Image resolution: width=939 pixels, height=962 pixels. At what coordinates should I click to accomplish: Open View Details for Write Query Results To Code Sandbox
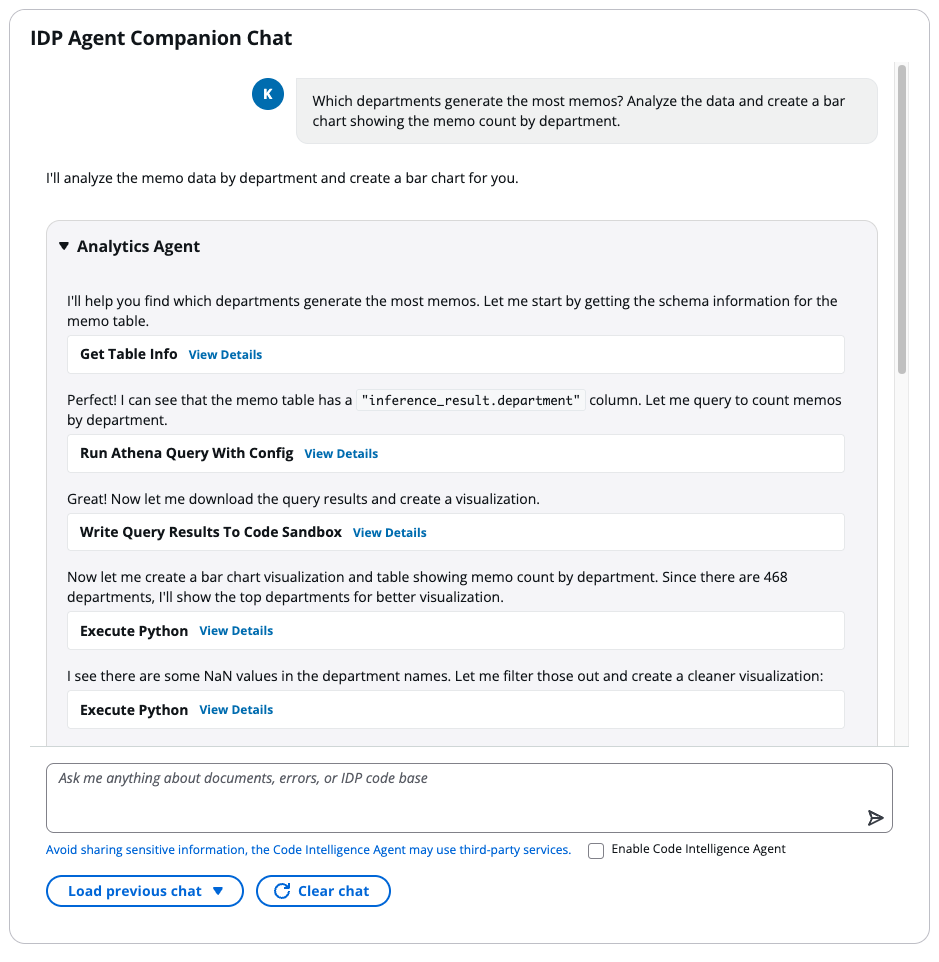click(x=389, y=531)
